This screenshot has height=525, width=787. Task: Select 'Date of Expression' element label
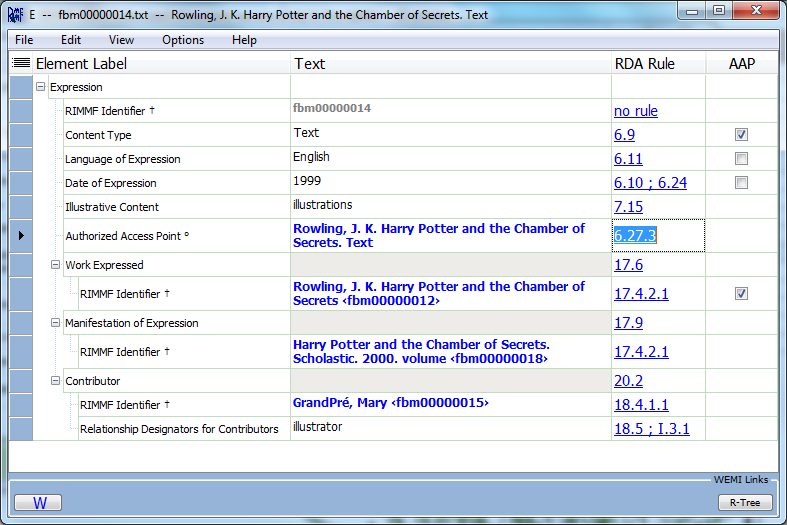click(110, 183)
